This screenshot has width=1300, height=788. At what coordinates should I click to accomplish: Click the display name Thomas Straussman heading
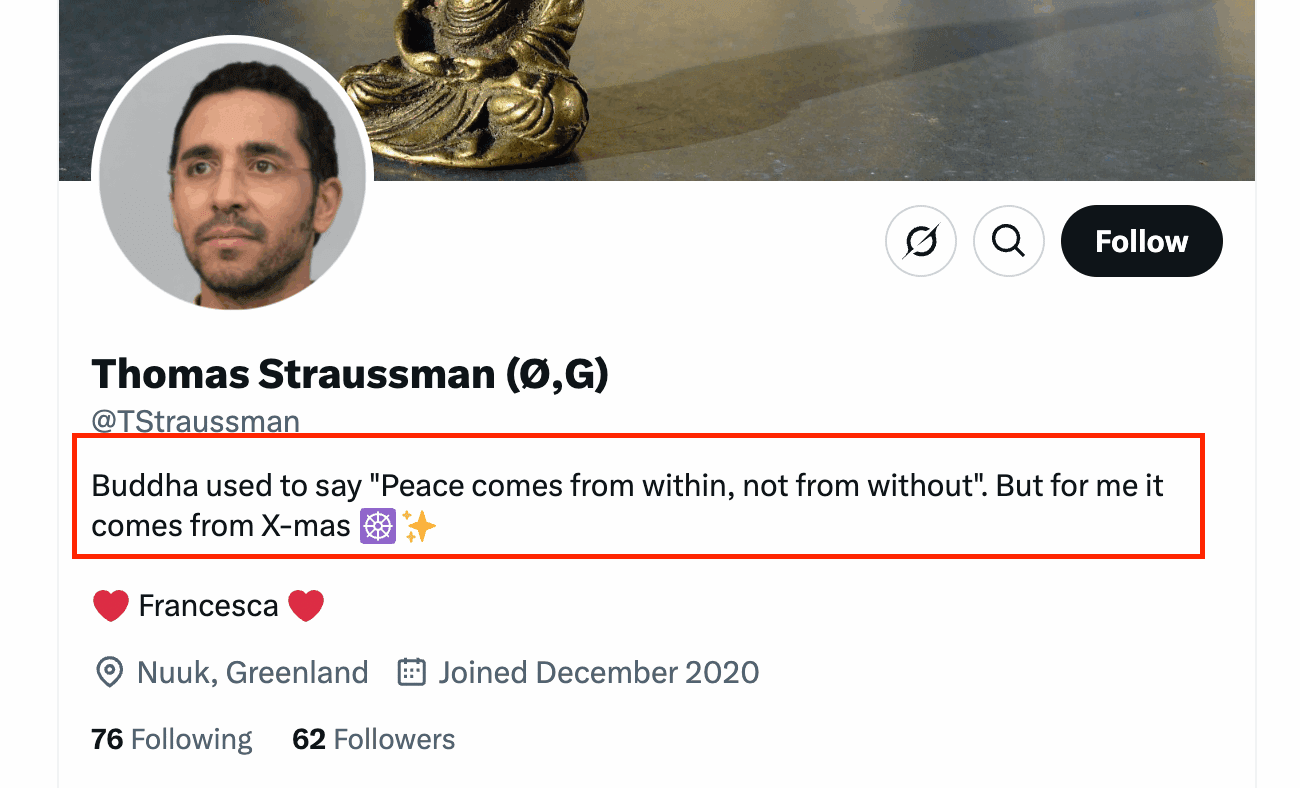point(350,374)
